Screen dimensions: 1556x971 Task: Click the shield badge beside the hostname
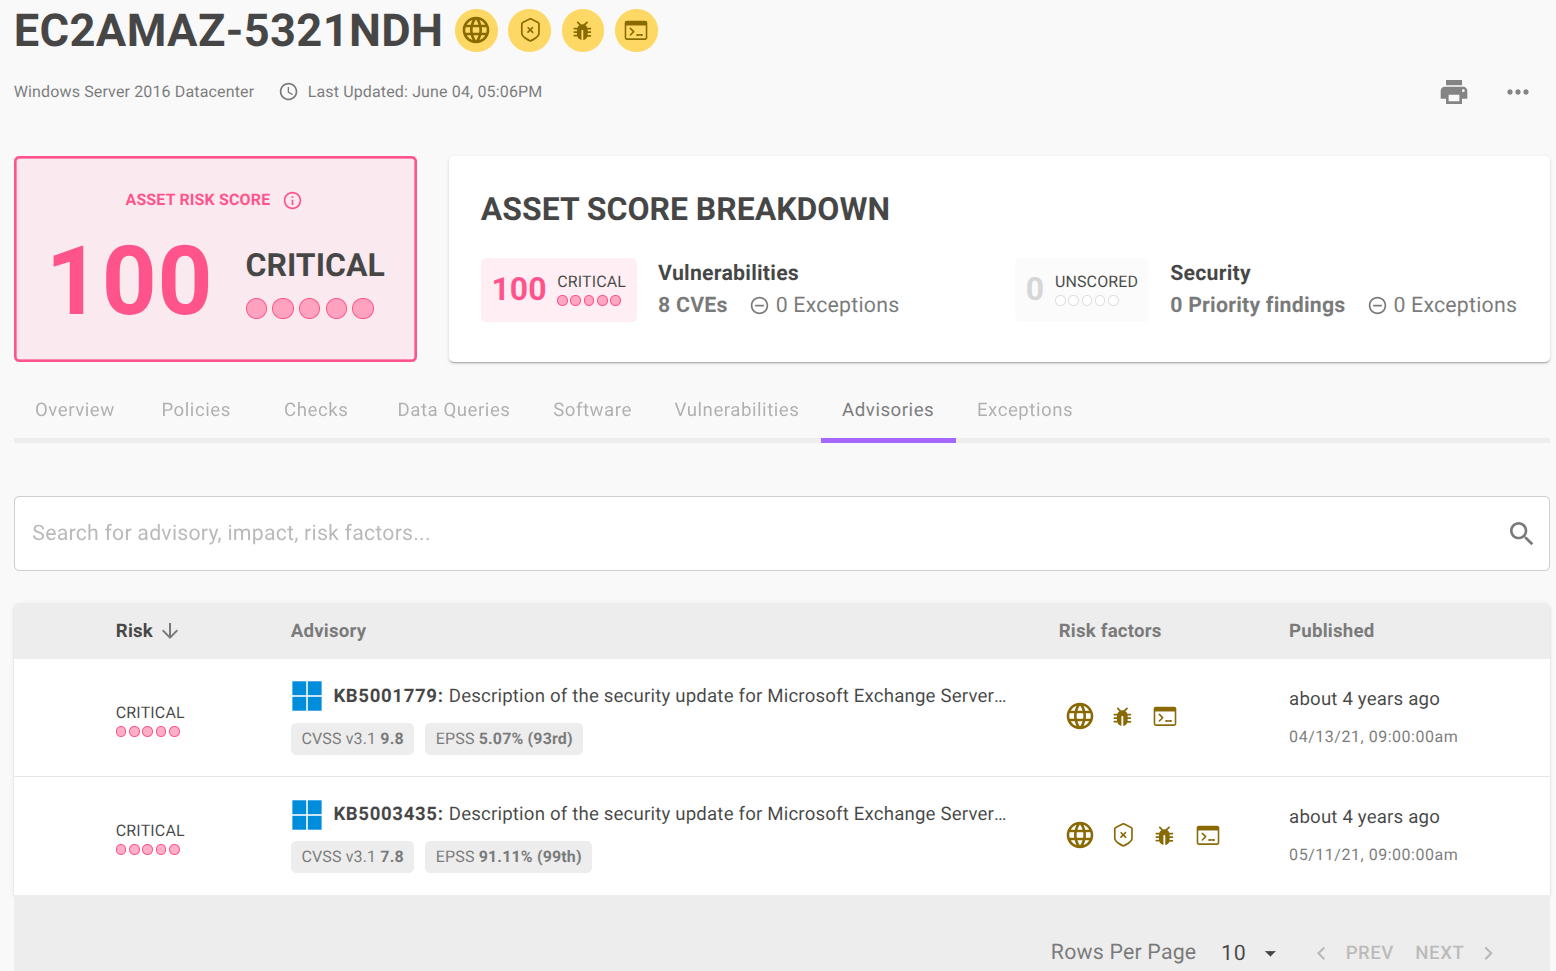click(530, 31)
